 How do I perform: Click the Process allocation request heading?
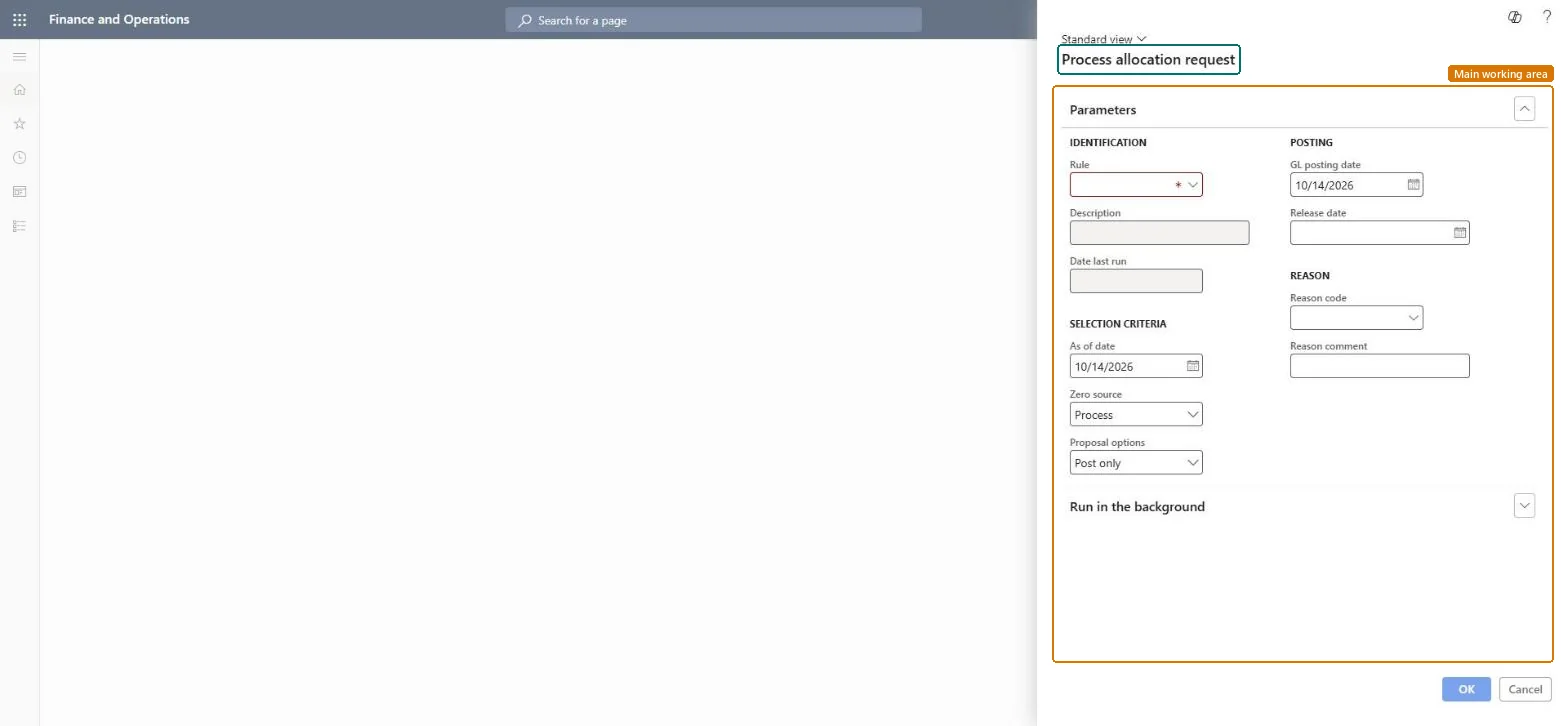coord(1148,60)
